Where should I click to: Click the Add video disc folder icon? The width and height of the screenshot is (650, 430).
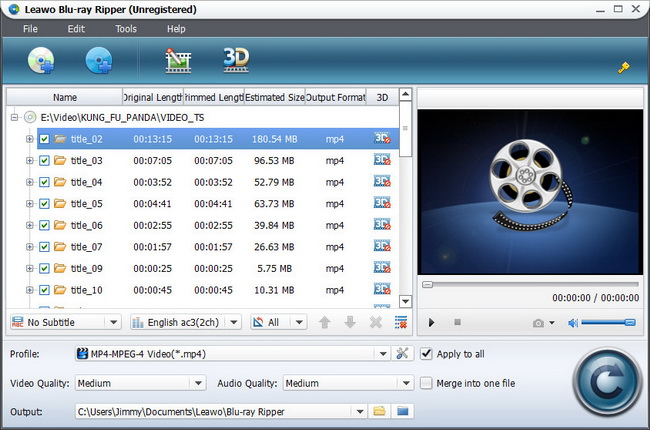pos(99,60)
